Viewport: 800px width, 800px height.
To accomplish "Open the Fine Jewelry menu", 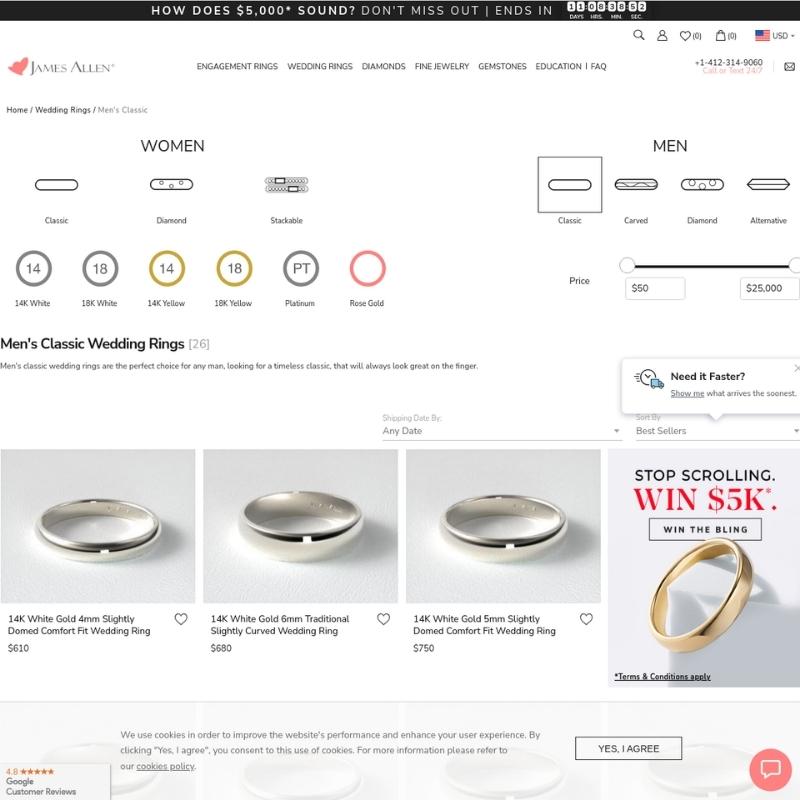I will point(442,66).
